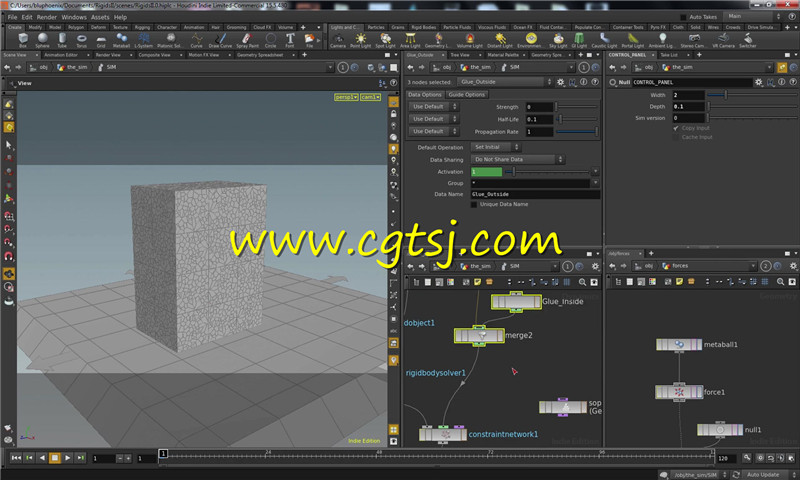Select the Spray Paint shelf tool
This screenshot has height=480, width=800.
tap(247, 40)
